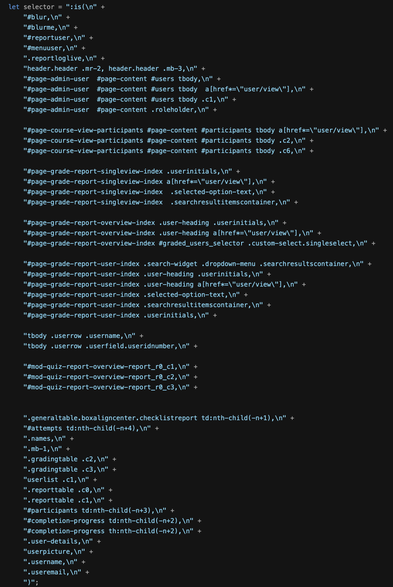Click the .search-widget .dropdown-menu line
The height and width of the screenshot is (587, 393).
198,264
